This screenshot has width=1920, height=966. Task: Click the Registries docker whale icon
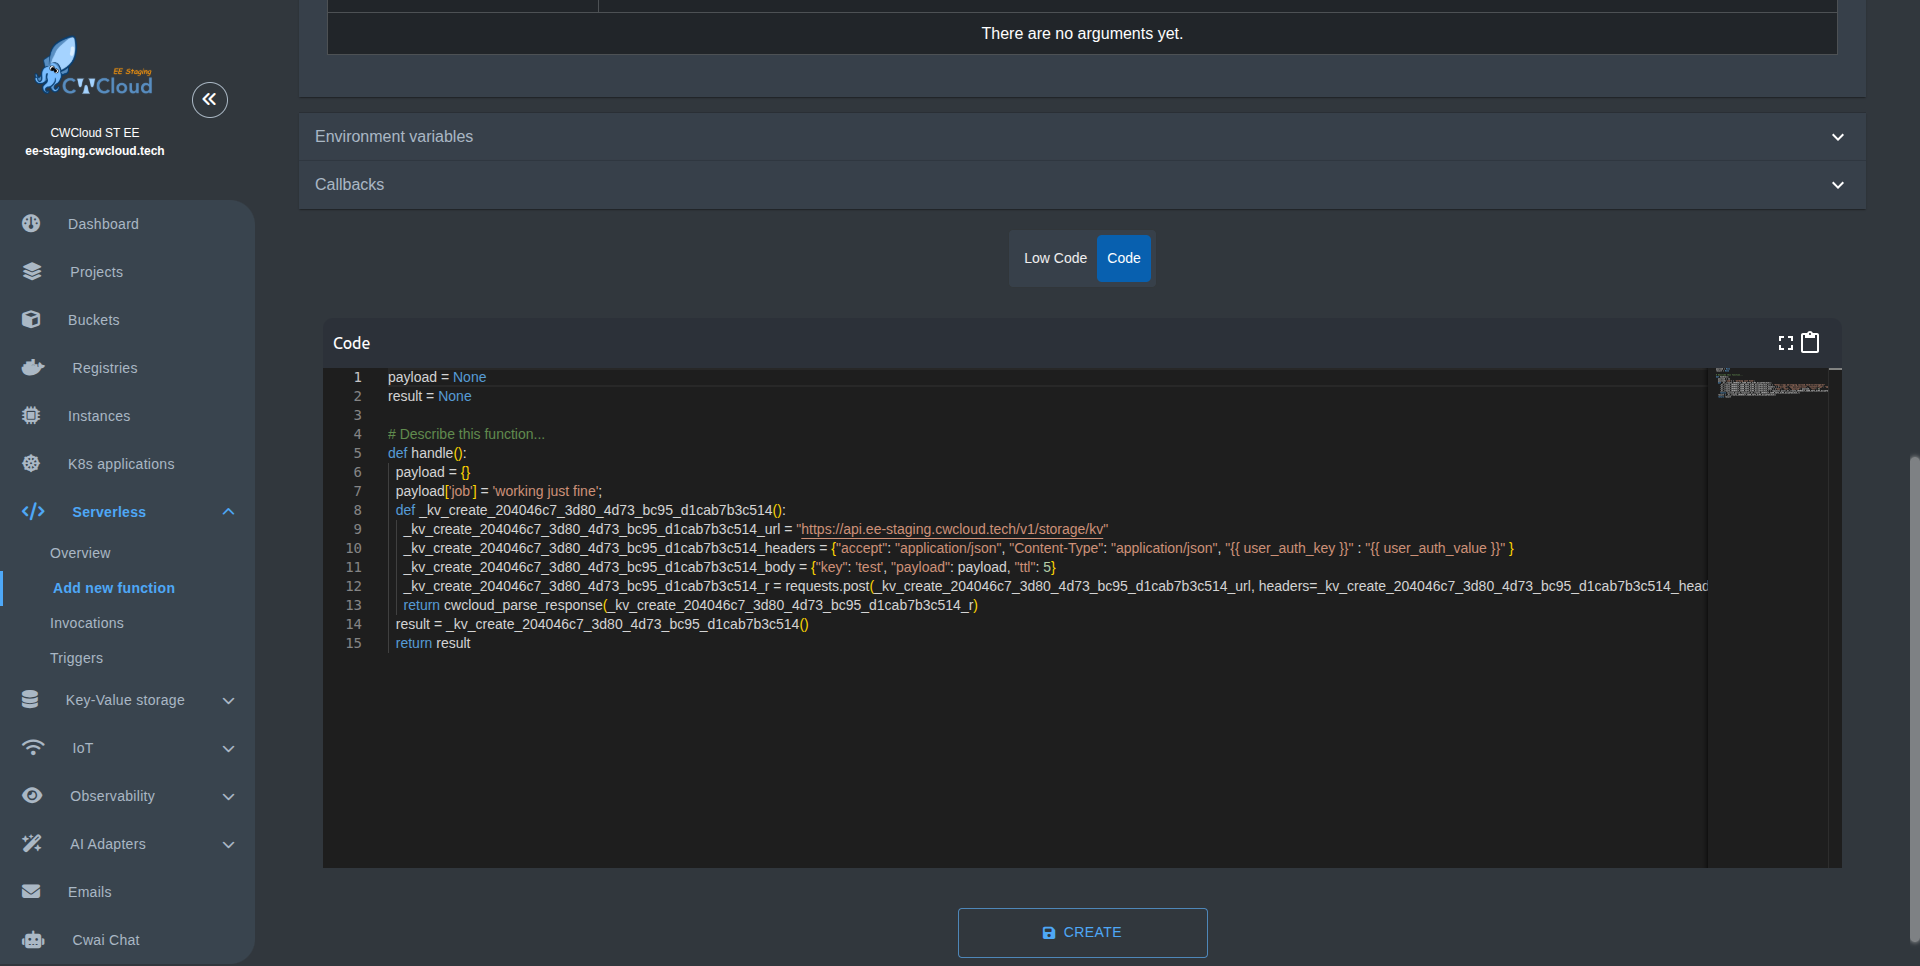[x=33, y=368]
